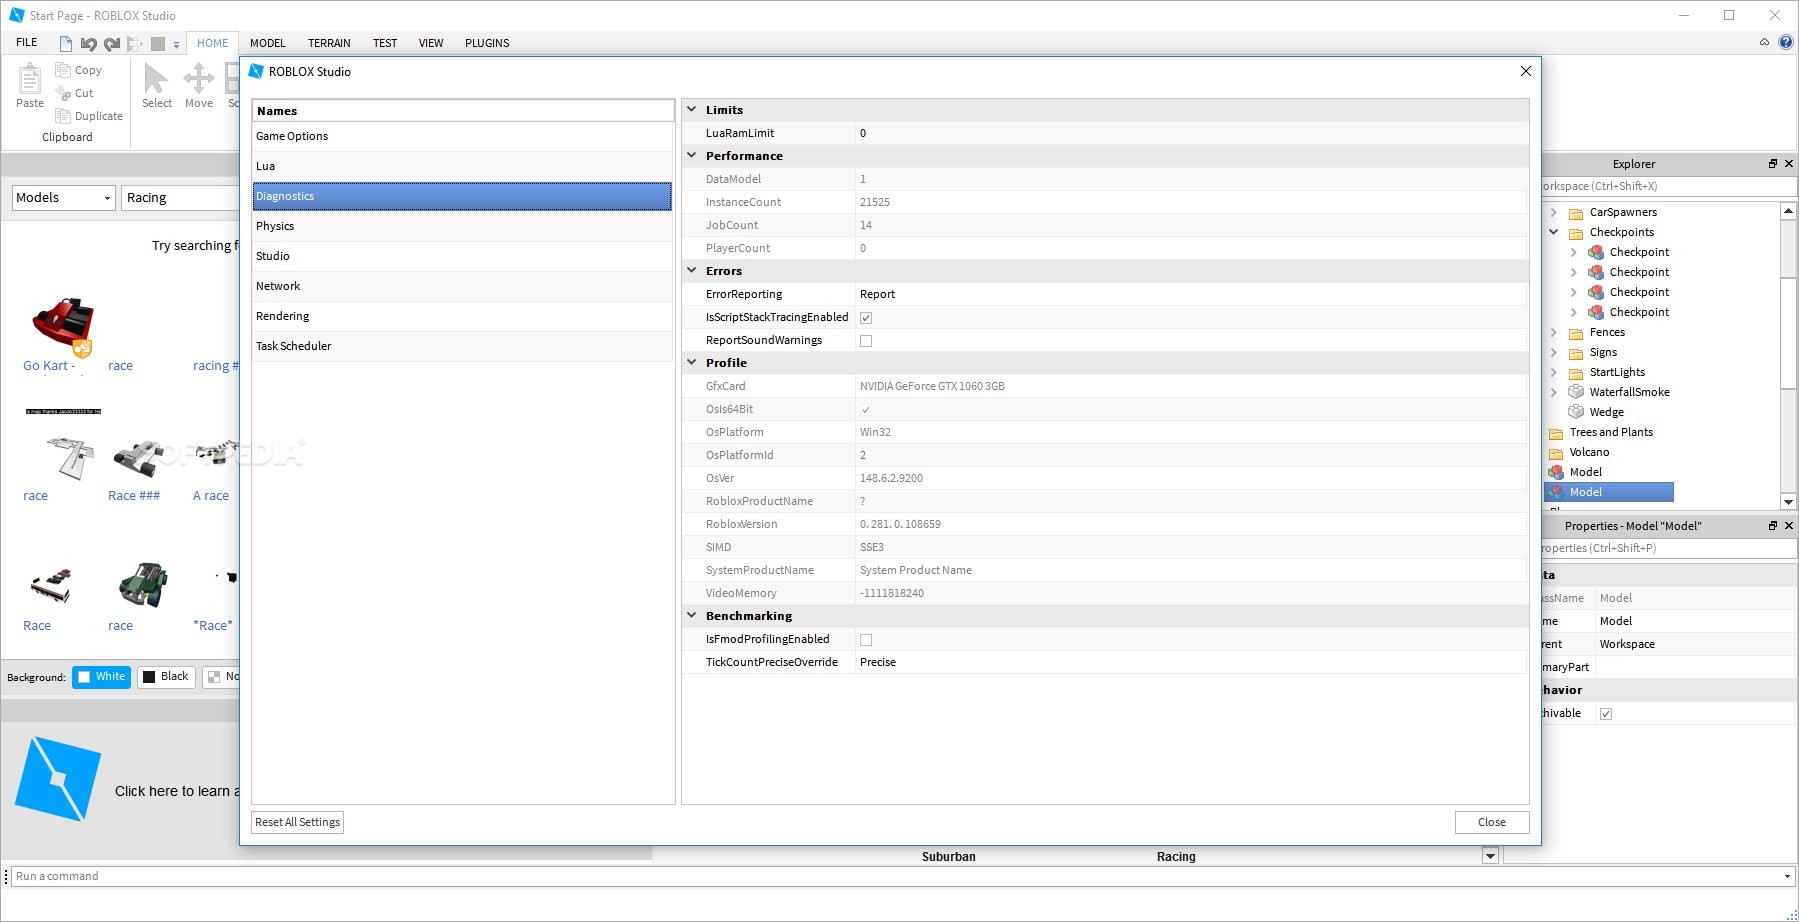Close the ROBLOX Studio settings dialog with X
This screenshot has width=1799, height=922.
point(1525,71)
